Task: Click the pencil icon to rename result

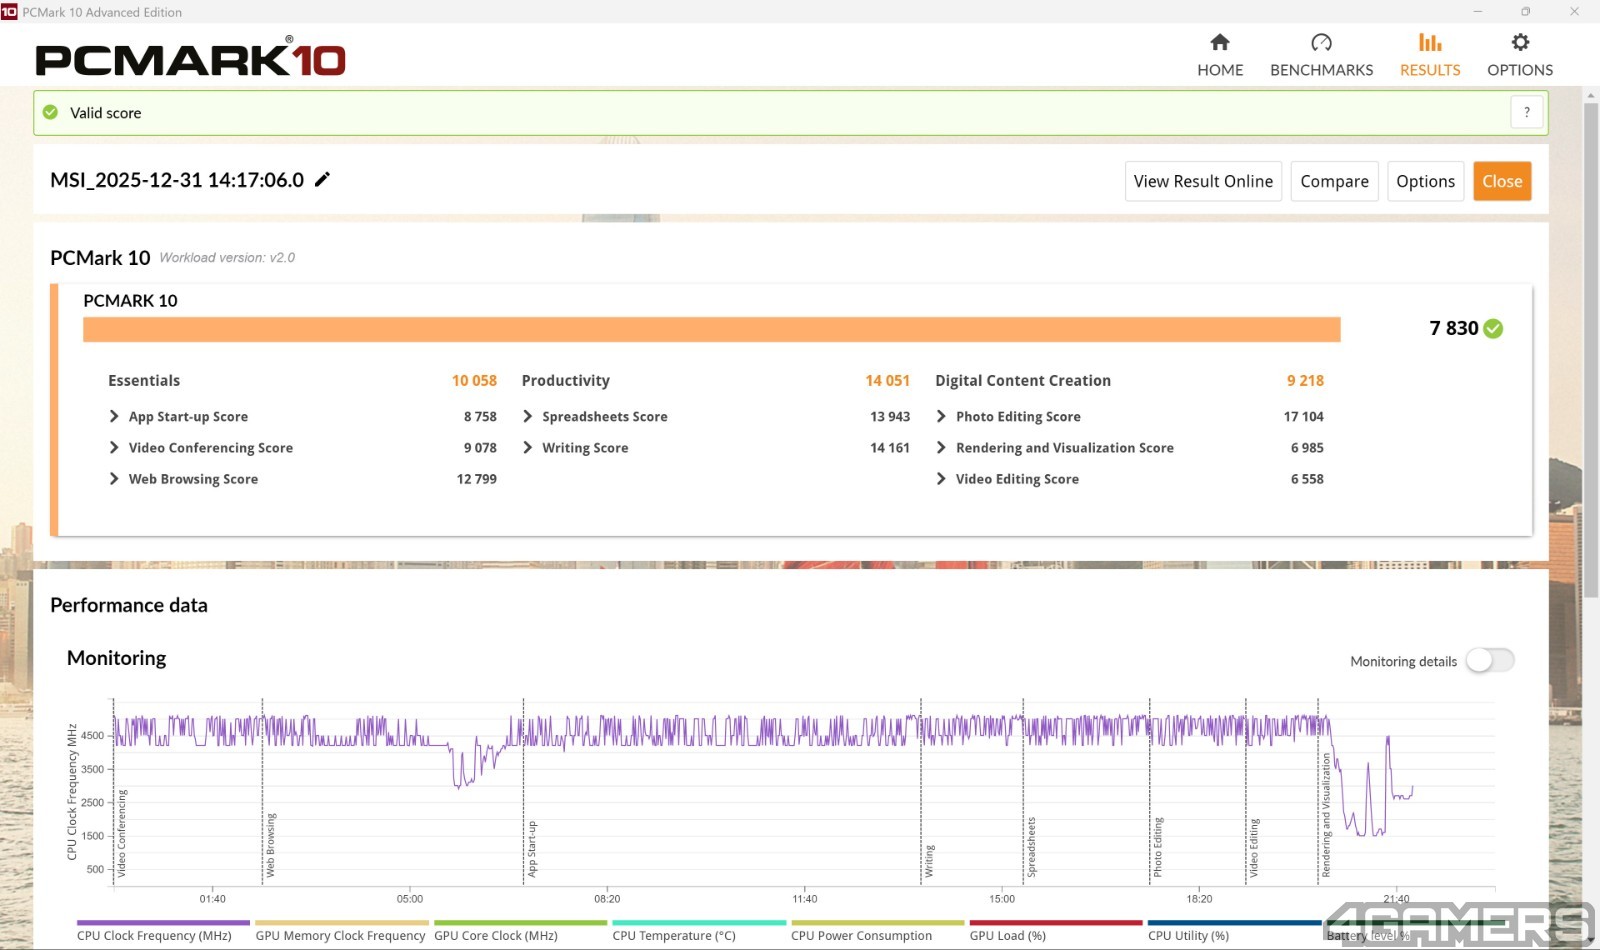Action: [x=322, y=180]
